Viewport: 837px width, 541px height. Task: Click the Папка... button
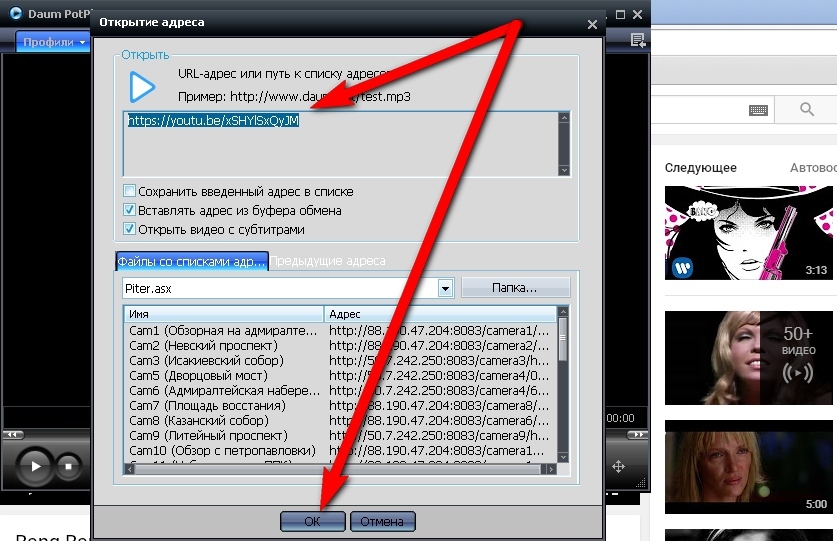click(515, 288)
